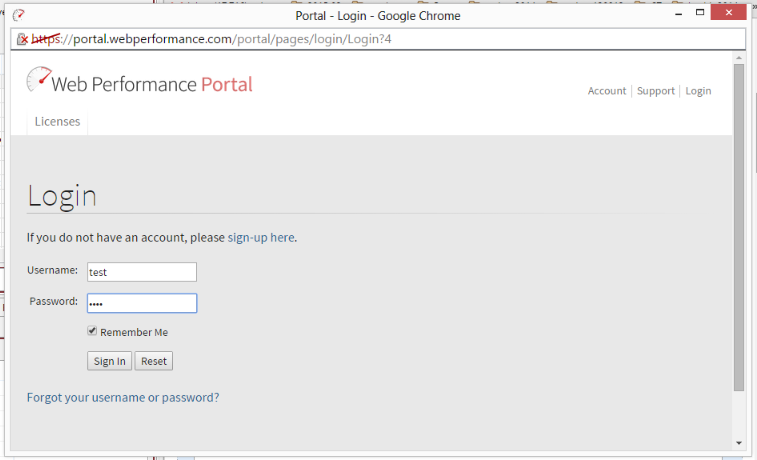Click the scrollbar down arrow
The height and width of the screenshot is (460, 757).
click(x=739, y=443)
